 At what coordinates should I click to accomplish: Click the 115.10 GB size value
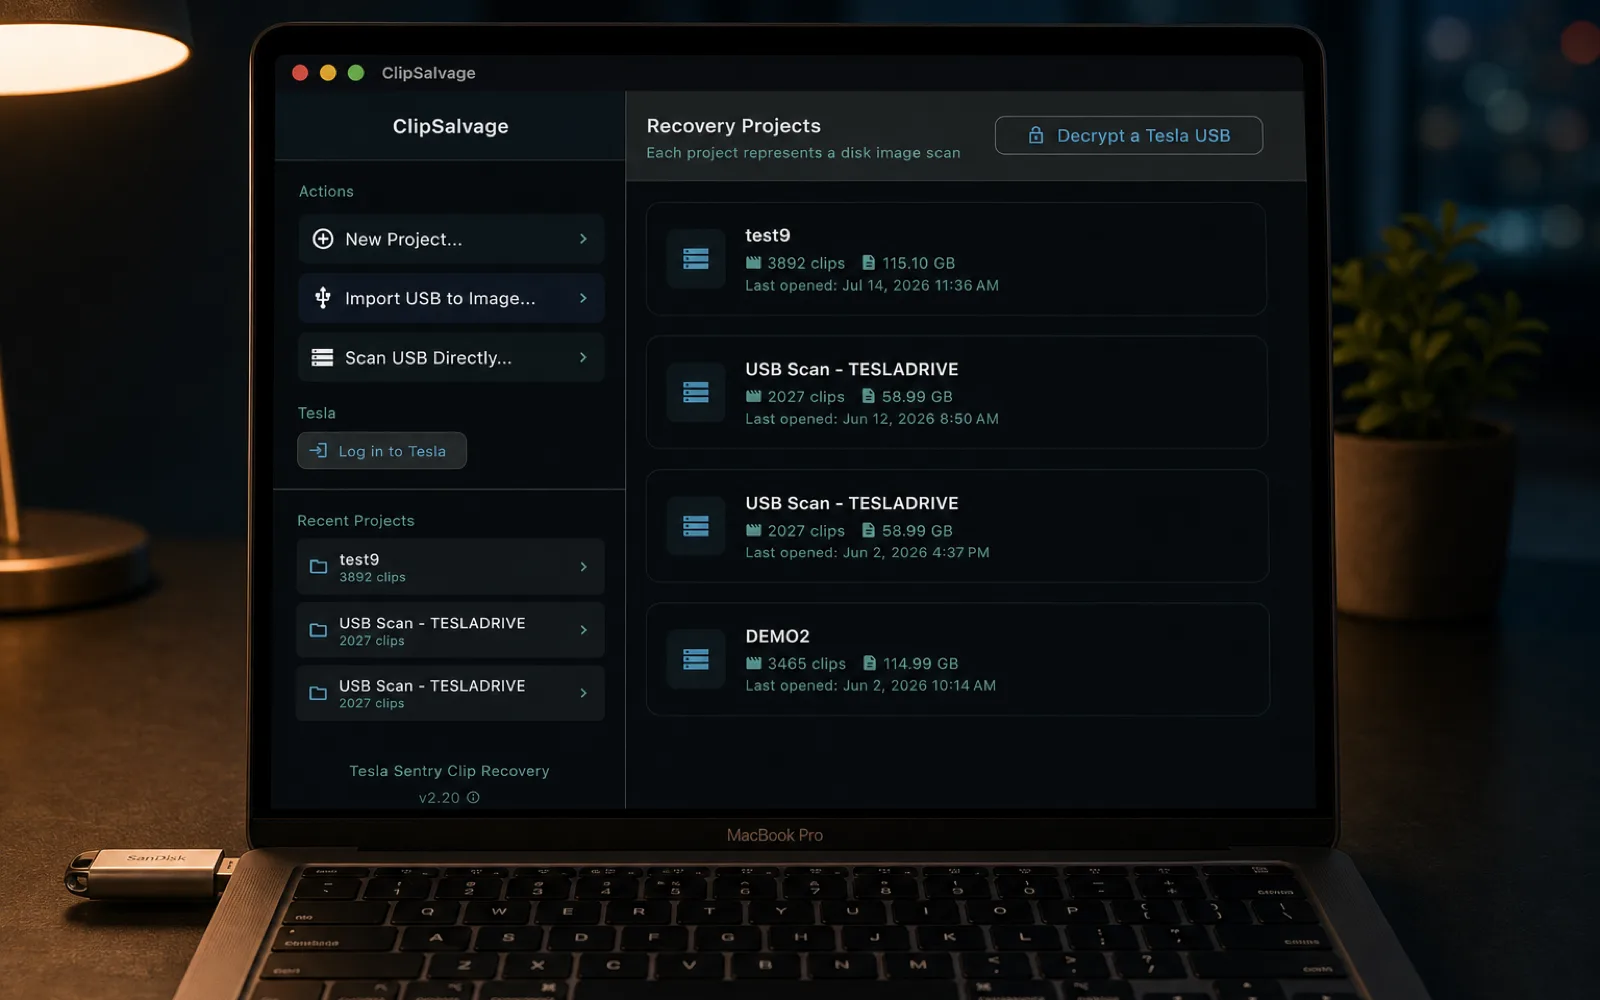pos(918,263)
